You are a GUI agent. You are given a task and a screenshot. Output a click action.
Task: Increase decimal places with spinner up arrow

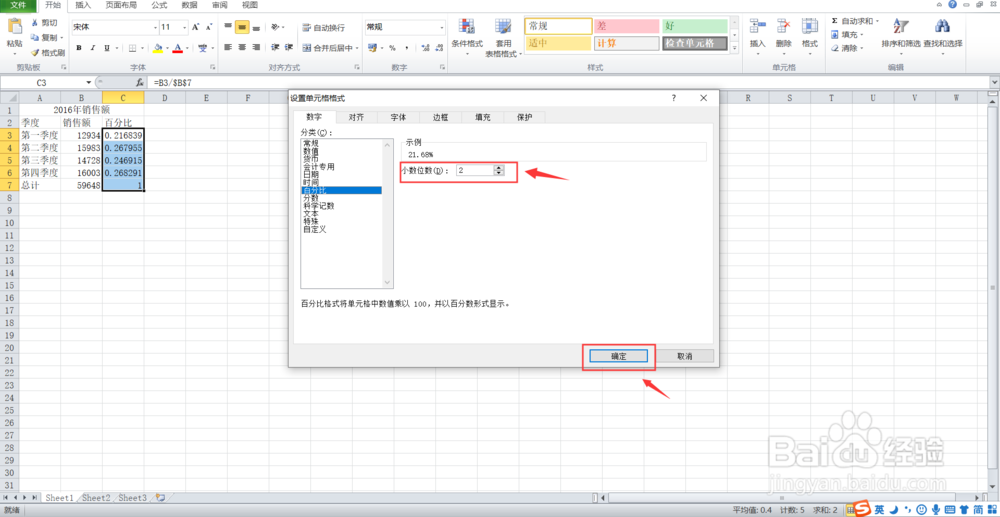[499, 168]
